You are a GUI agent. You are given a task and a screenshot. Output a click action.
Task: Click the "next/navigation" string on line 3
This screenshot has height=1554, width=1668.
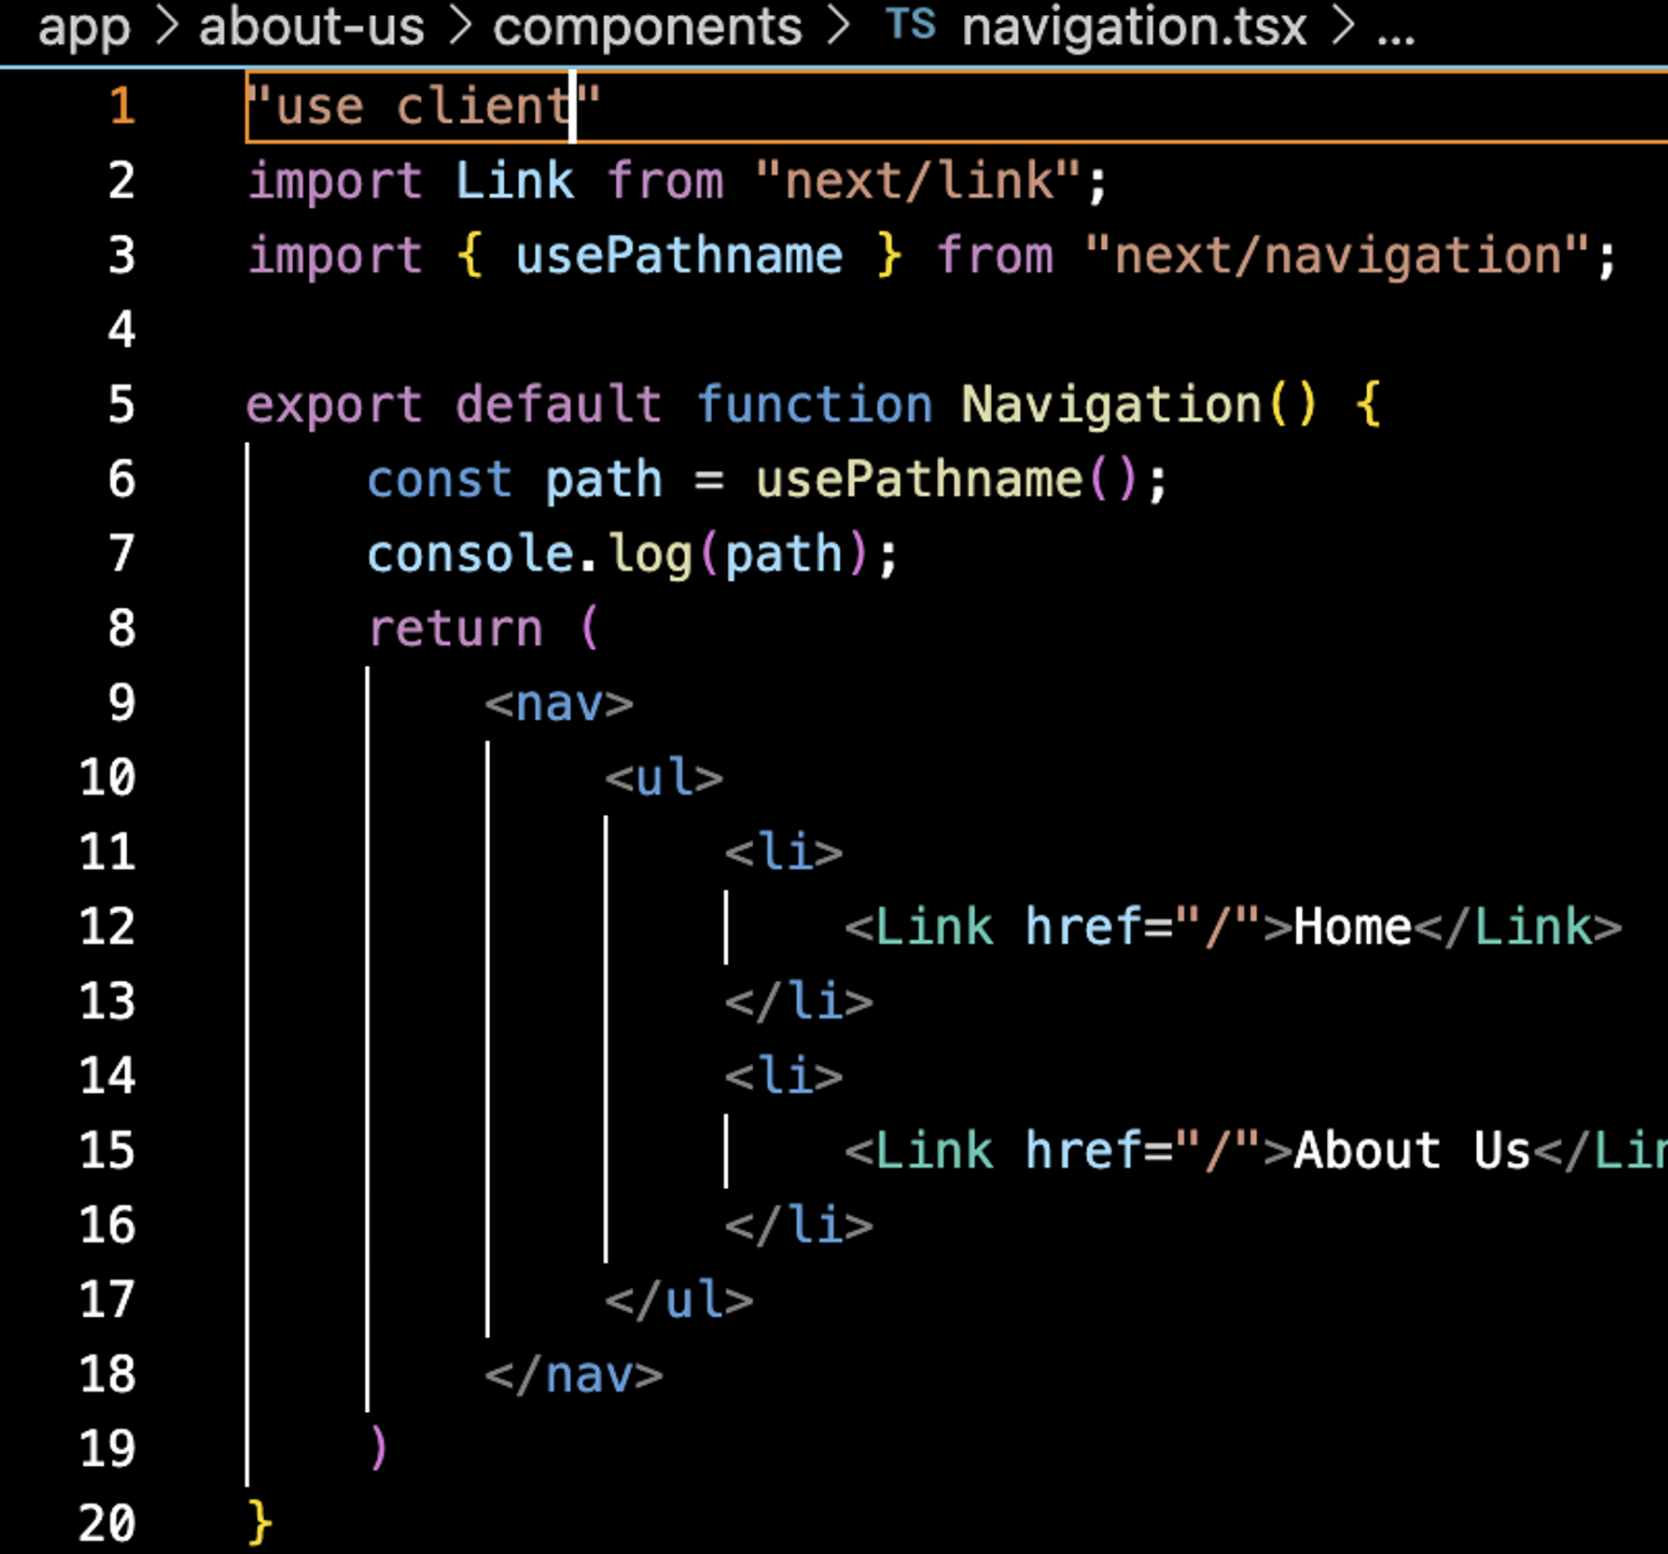1337,256
